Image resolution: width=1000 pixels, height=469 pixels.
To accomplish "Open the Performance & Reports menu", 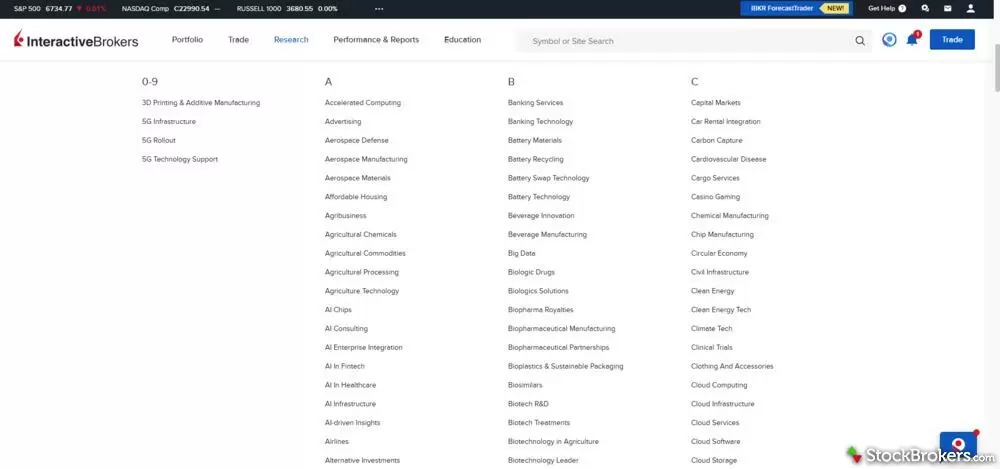I will click(x=376, y=40).
